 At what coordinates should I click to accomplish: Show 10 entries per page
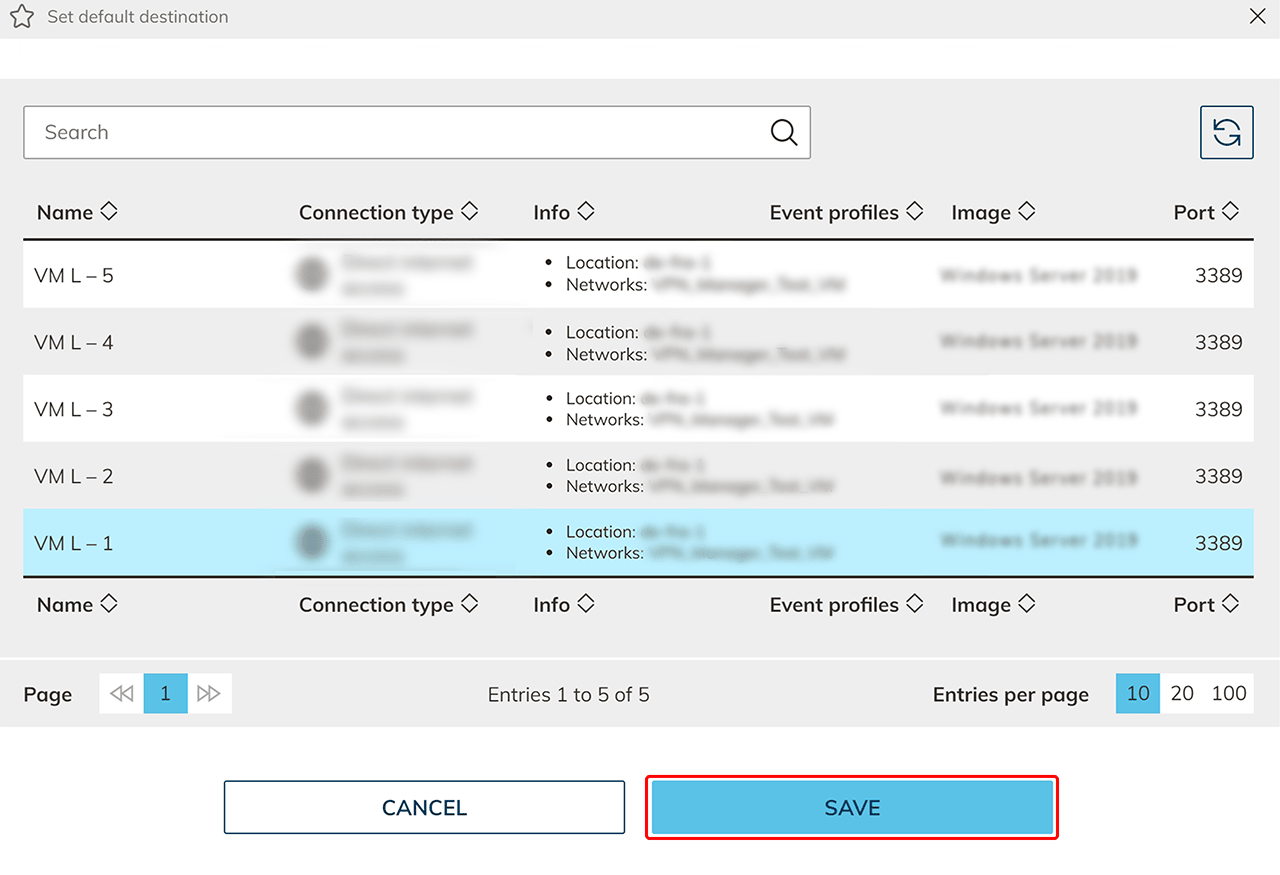[x=1138, y=694]
